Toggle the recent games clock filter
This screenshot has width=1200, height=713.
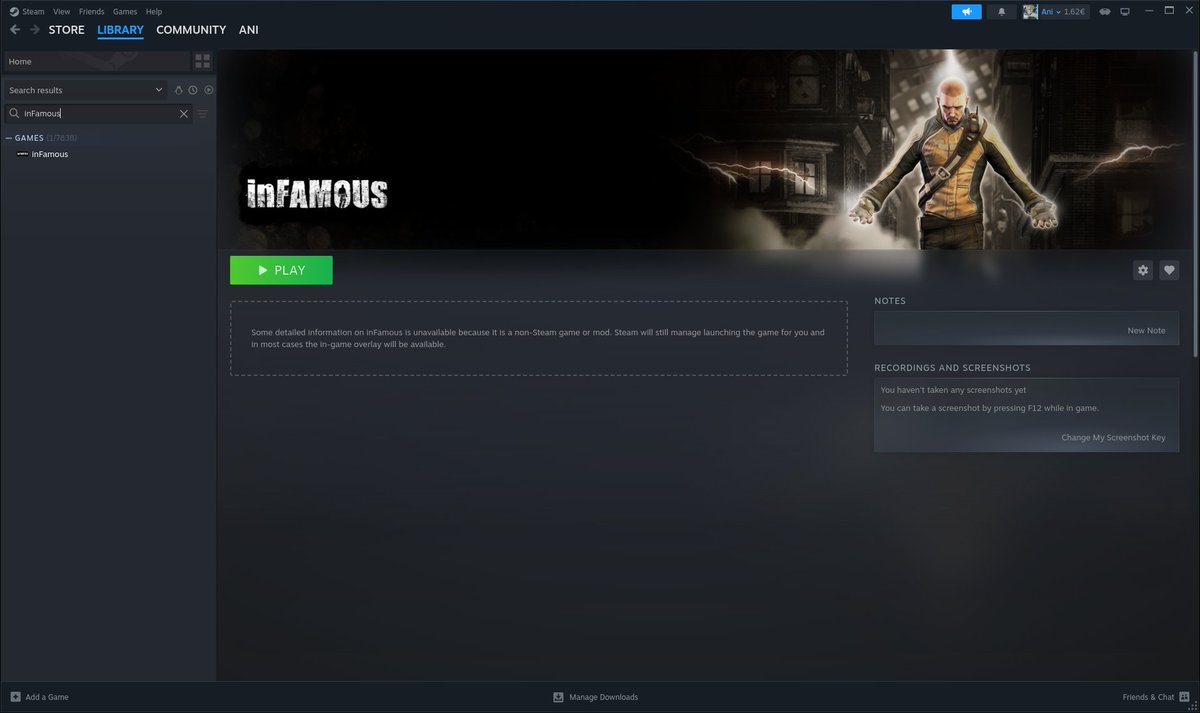tap(192, 89)
